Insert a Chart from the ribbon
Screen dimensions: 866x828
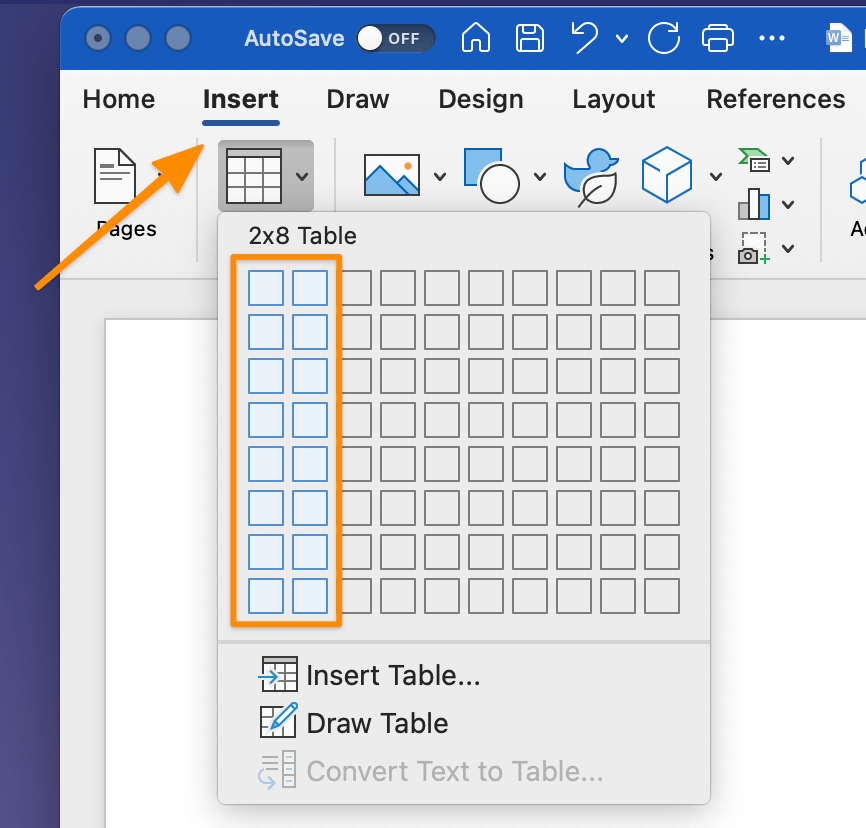tap(754, 204)
